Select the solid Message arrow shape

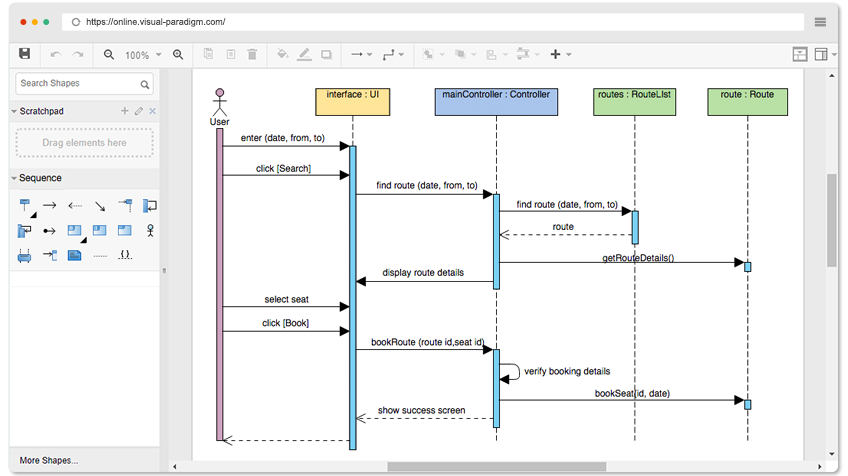pos(50,206)
